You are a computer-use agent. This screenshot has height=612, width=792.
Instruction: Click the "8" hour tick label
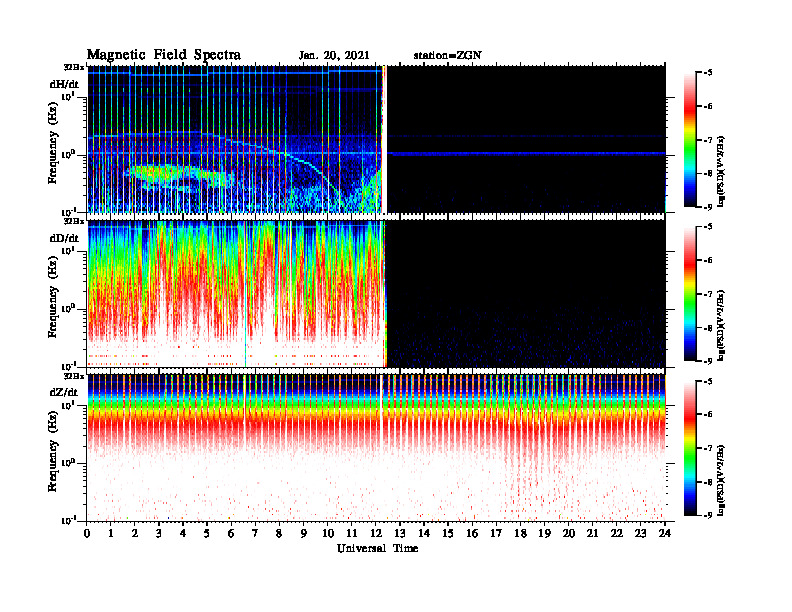tap(279, 534)
